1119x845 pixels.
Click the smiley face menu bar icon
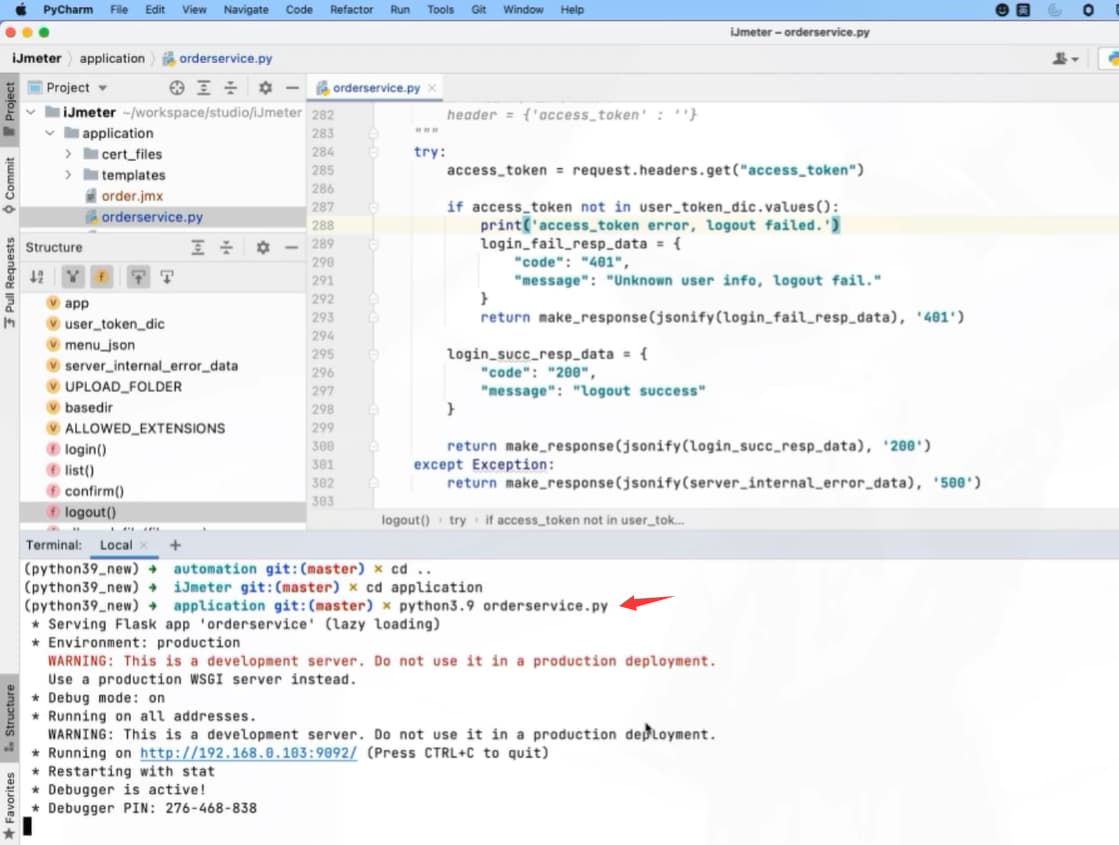click(x=1002, y=10)
